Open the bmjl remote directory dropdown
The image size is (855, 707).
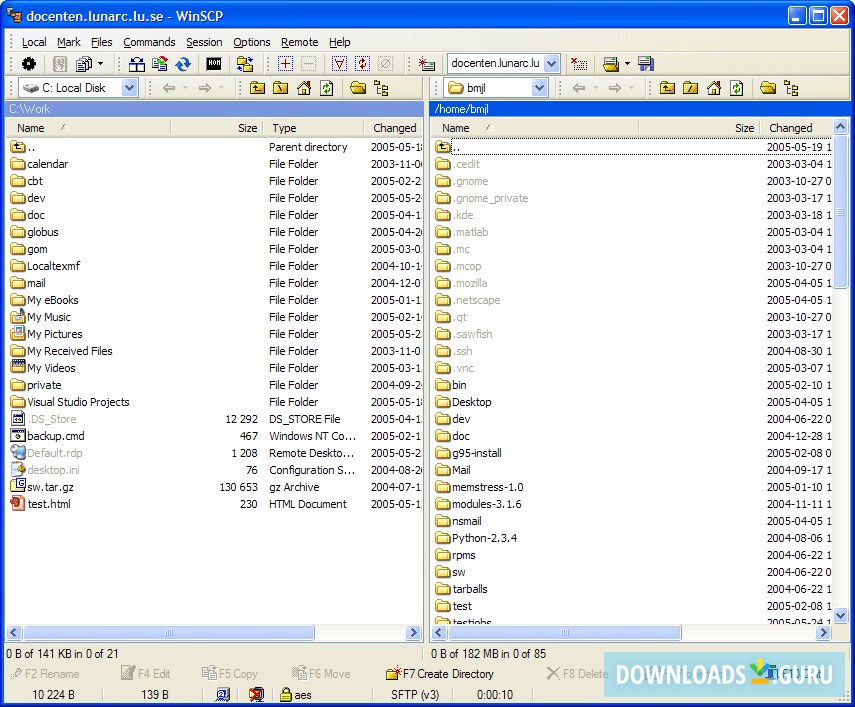539,88
